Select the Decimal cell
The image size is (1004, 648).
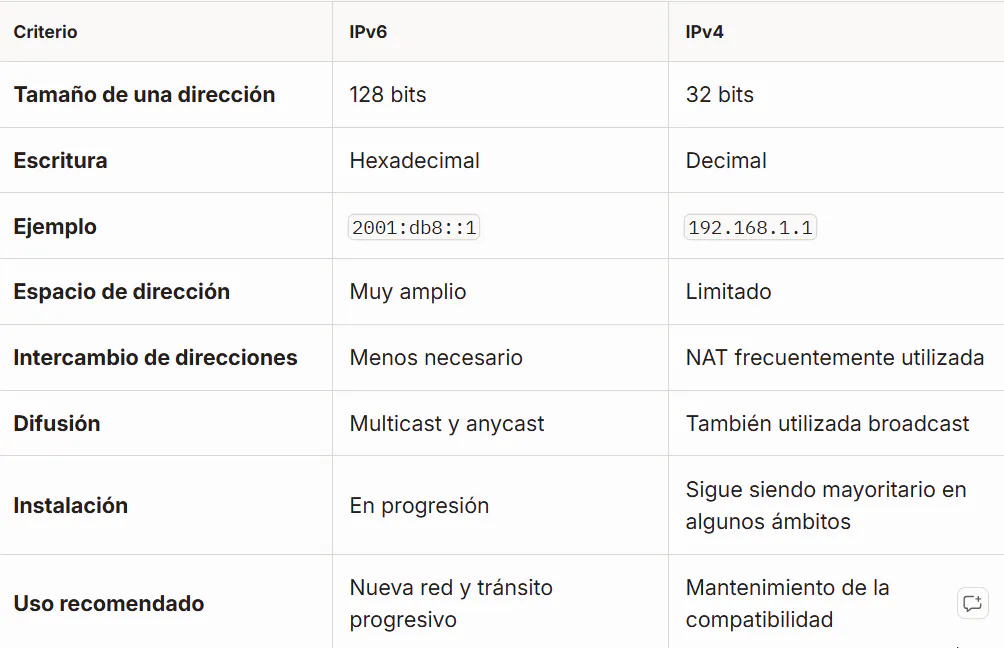[726, 161]
